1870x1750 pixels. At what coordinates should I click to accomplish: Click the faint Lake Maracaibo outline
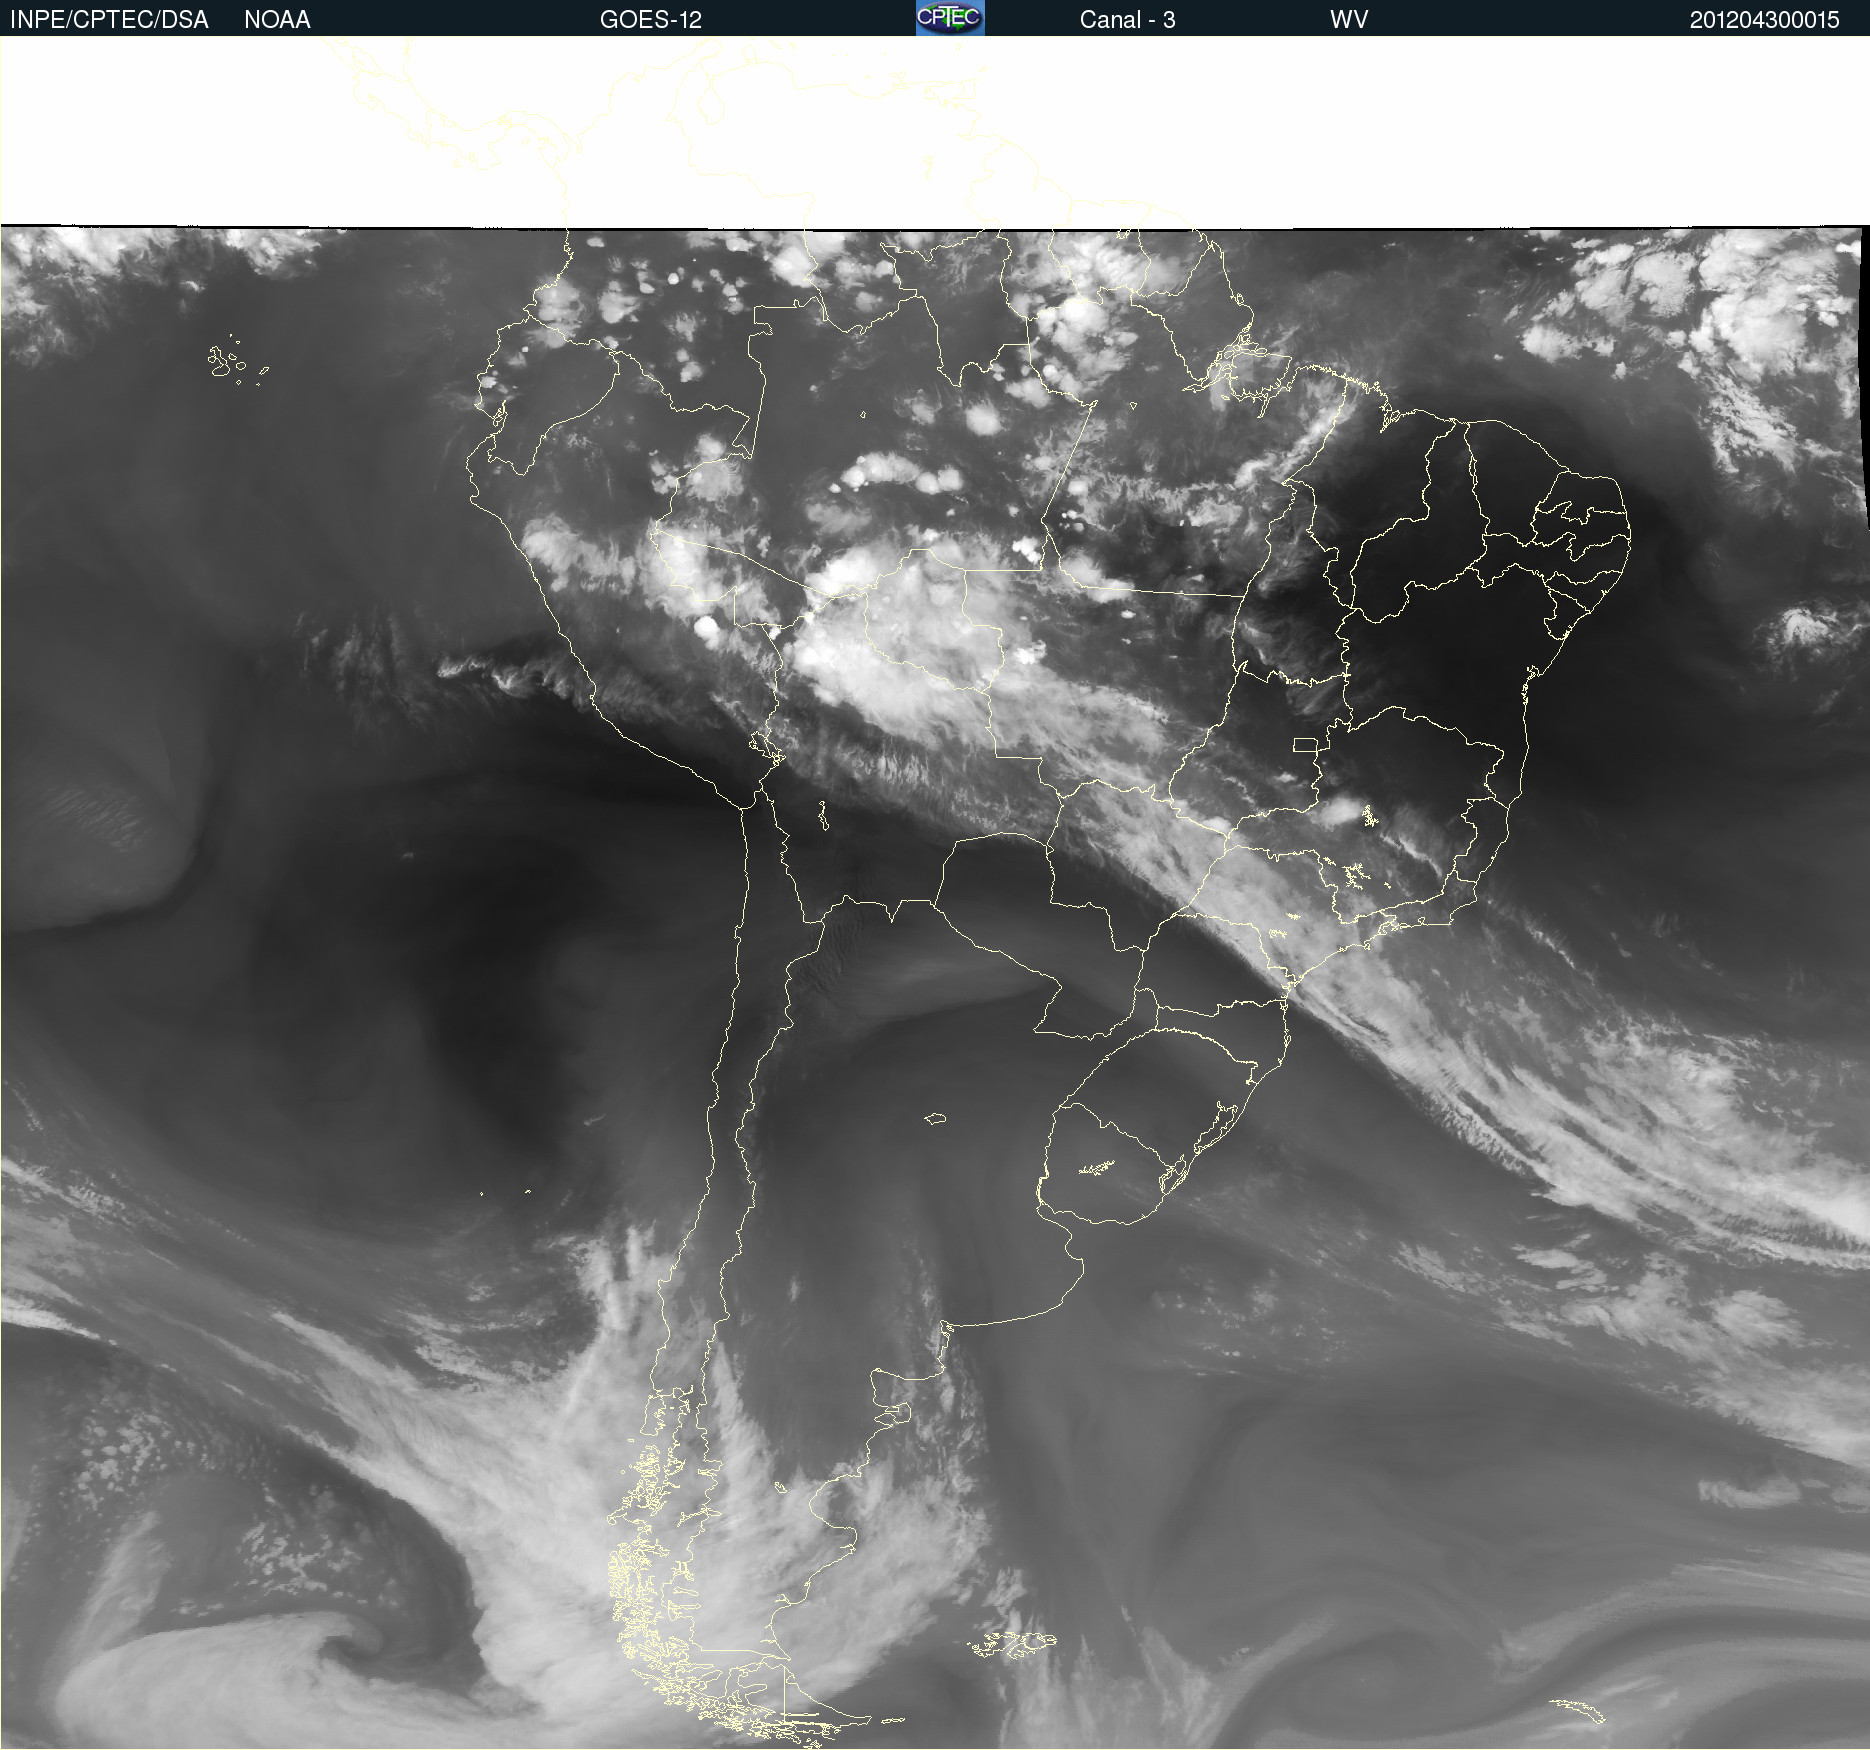[x=710, y=105]
